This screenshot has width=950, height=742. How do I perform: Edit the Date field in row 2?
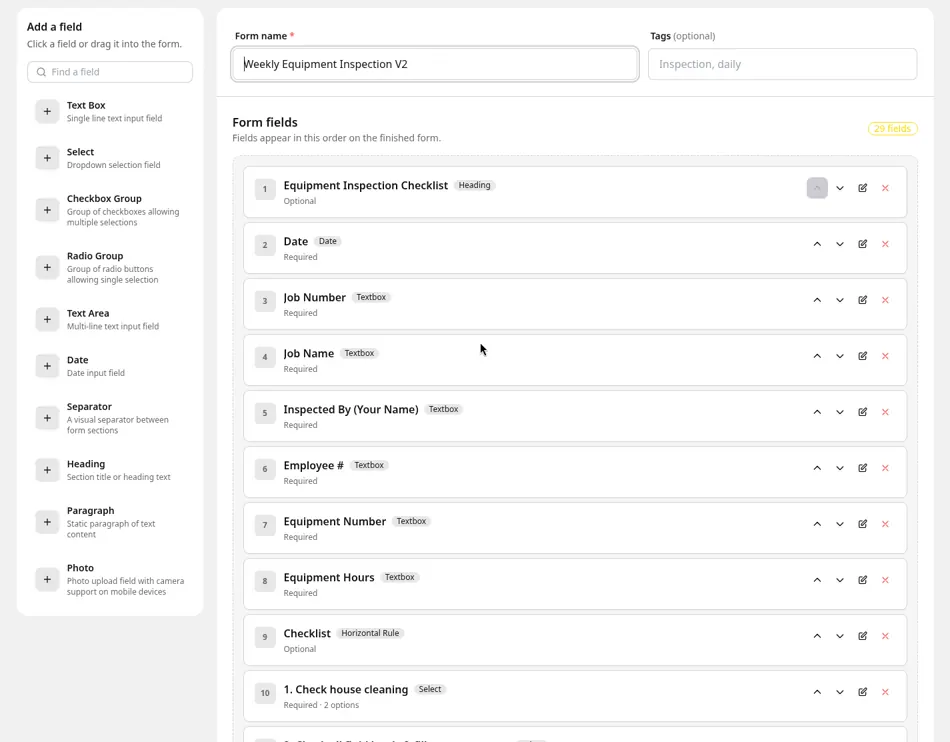[x=862, y=244]
